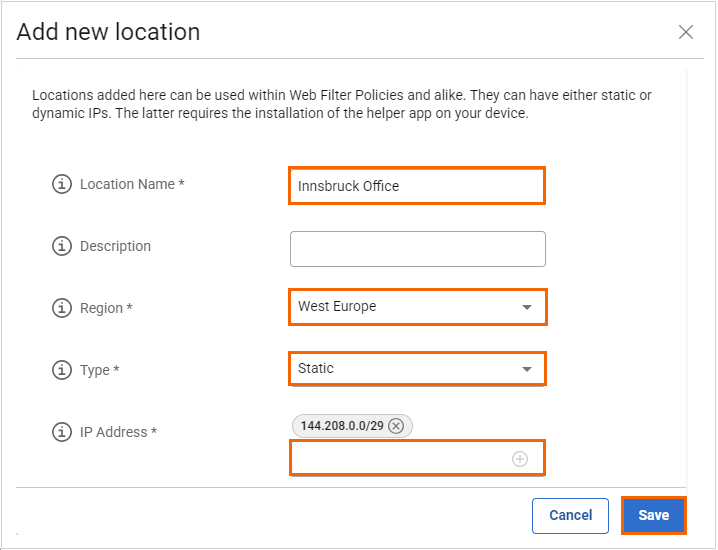Close the Add new location dialog
Viewport: 718px width, 550px height.
[686, 32]
